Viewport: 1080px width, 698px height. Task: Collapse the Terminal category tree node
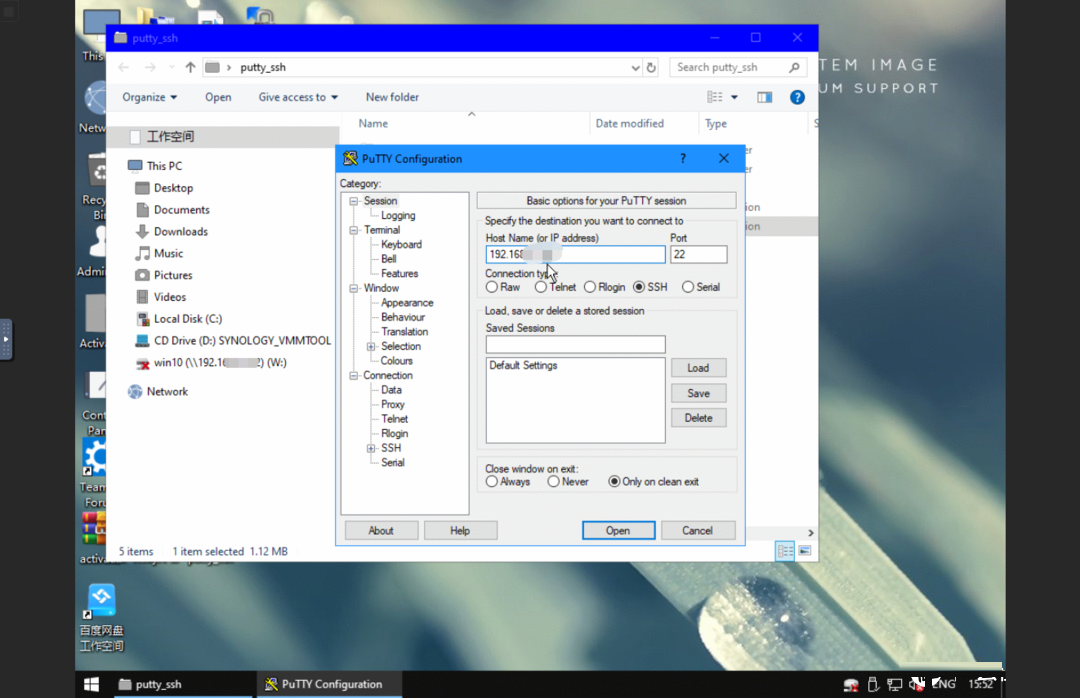(x=354, y=230)
